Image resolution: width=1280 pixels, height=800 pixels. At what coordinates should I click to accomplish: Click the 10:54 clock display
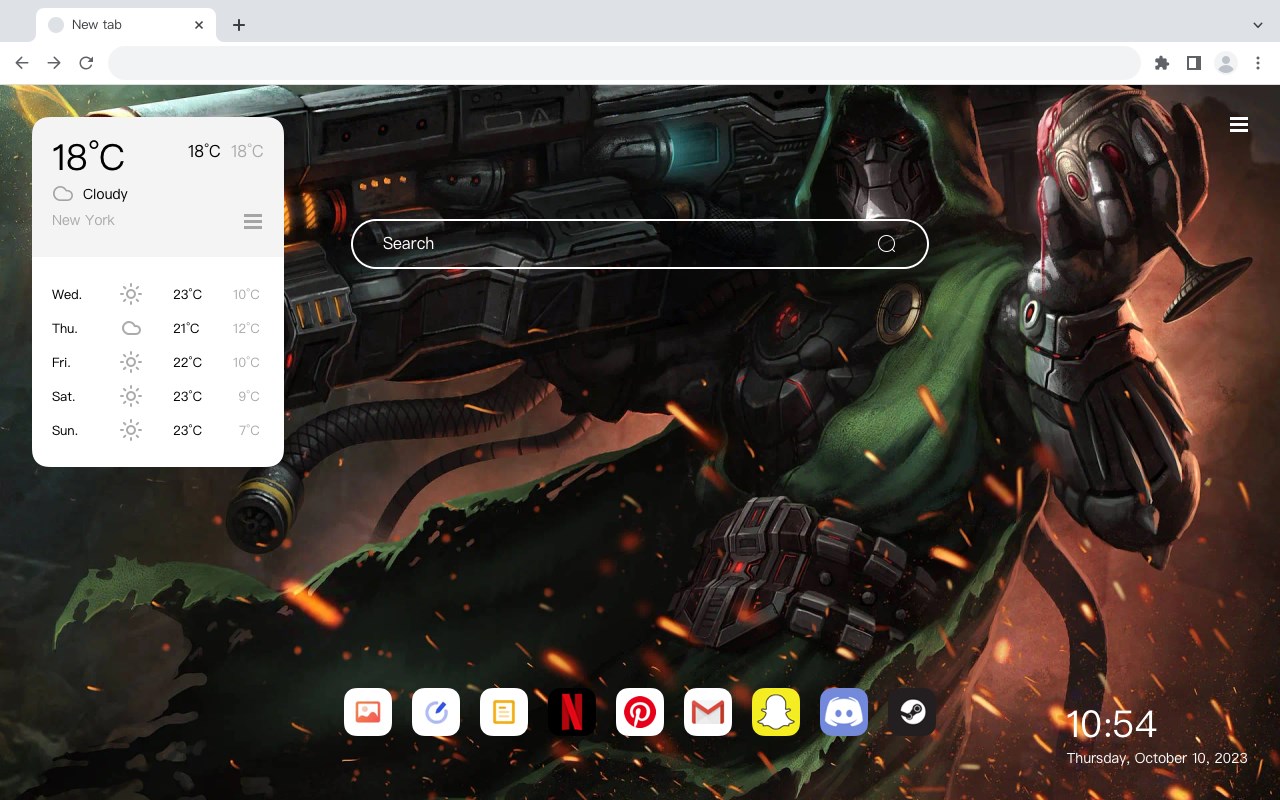click(x=1111, y=724)
